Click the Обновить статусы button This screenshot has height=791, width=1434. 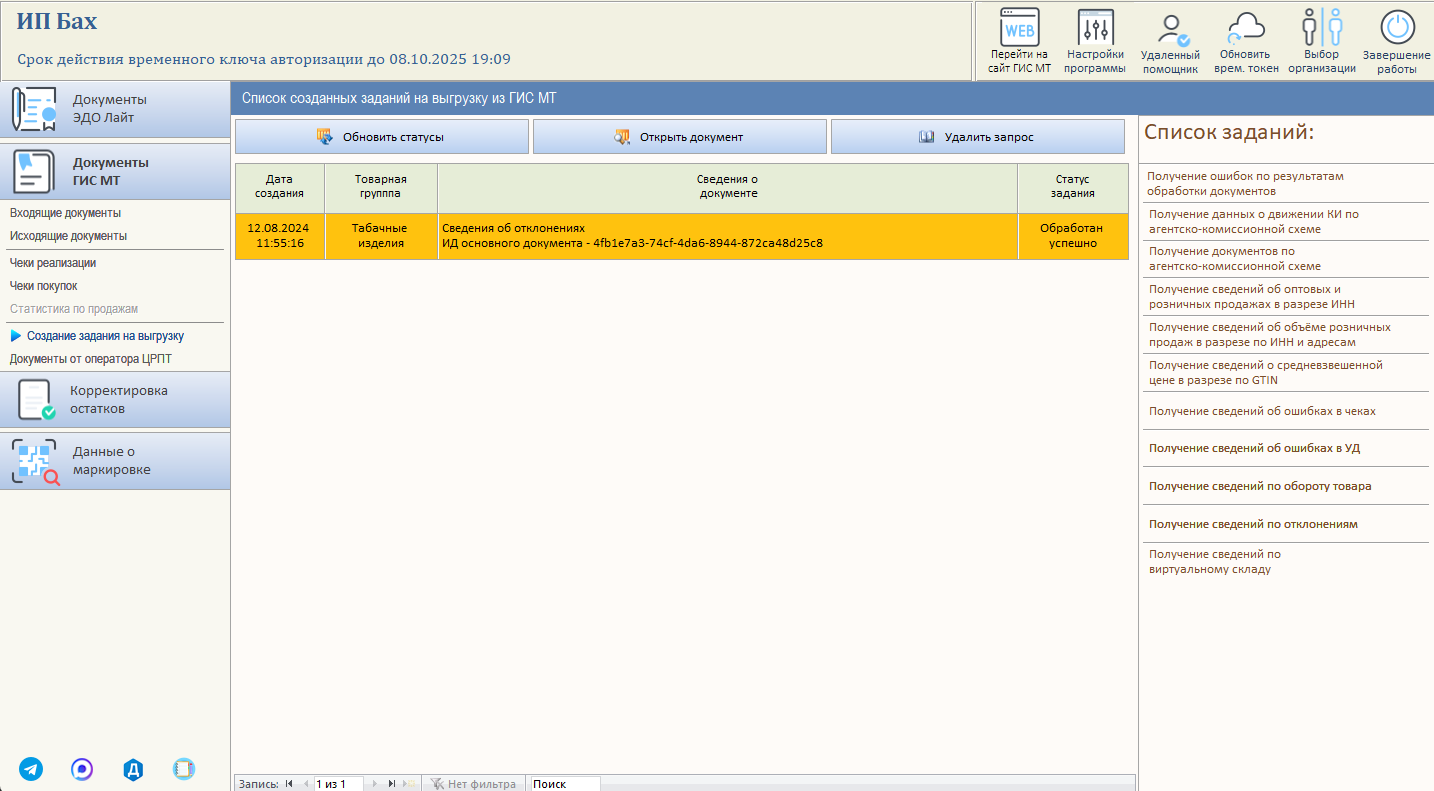[x=381, y=137]
